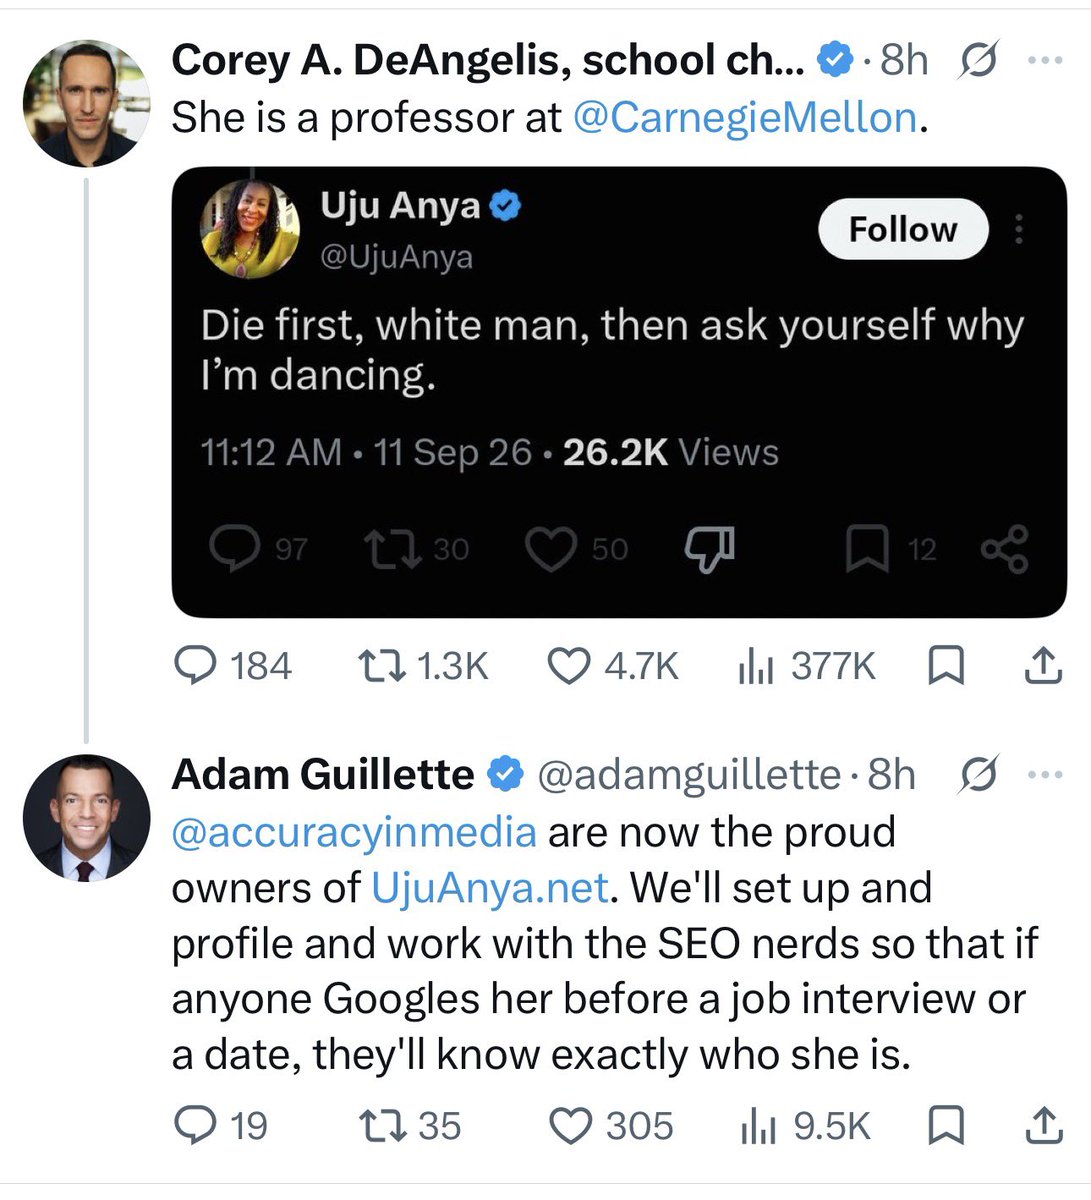Open the @CarnegieMellon mention link
1091x1200 pixels.
745,118
